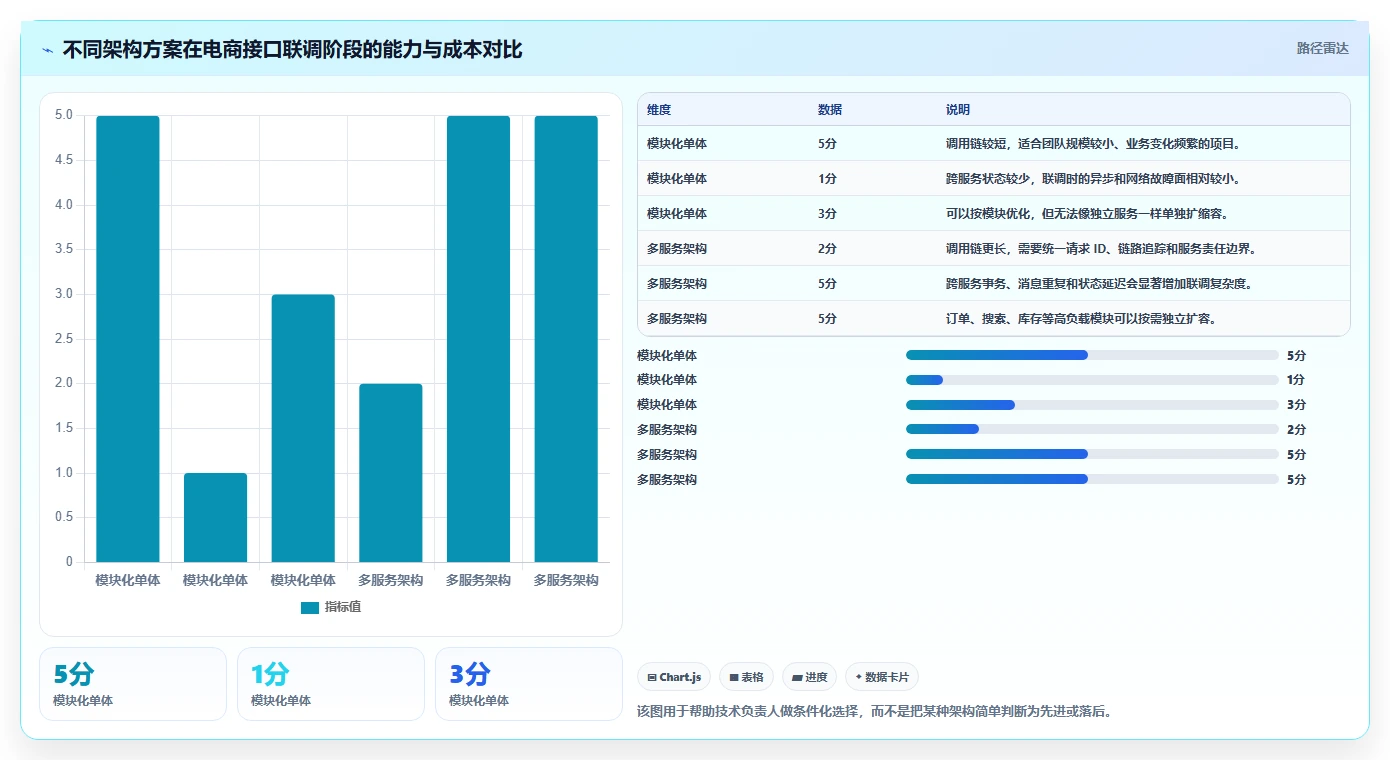Click the row text starting 调用链较短
This screenshot has height=760, width=1390.
click(x=1093, y=144)
